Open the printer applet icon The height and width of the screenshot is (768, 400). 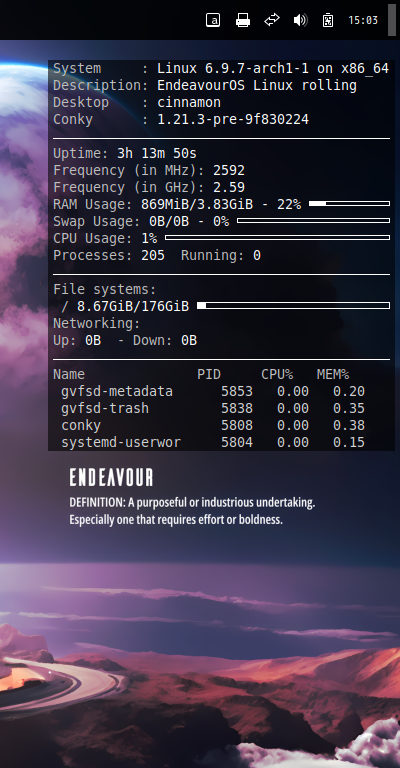(x=243, y=20)
